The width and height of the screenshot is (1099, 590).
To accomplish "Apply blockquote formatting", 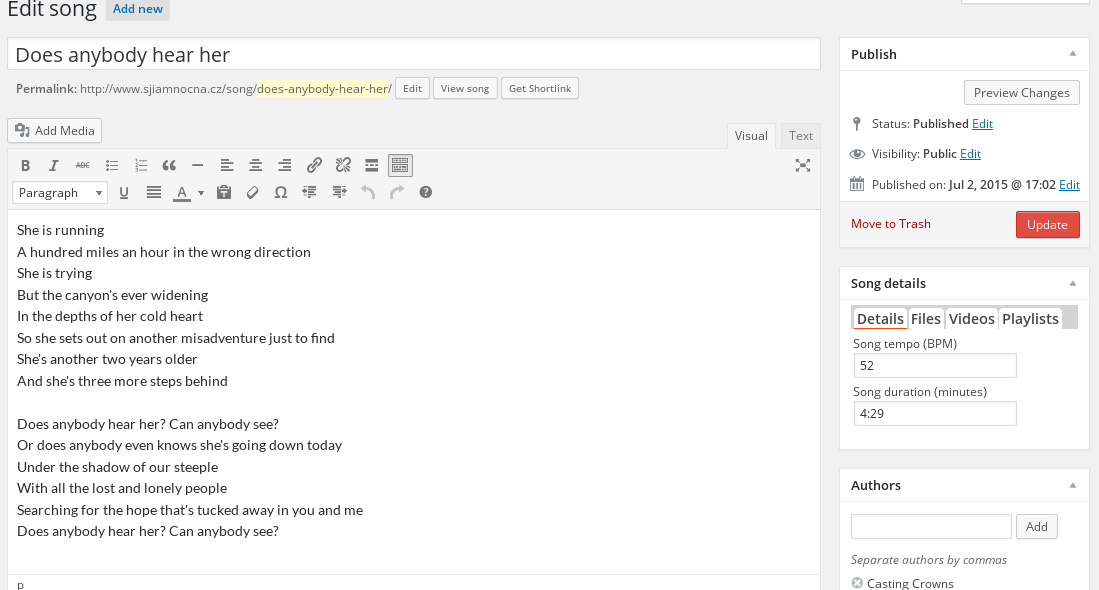I will pyautogui.click(x=169, y=165).
